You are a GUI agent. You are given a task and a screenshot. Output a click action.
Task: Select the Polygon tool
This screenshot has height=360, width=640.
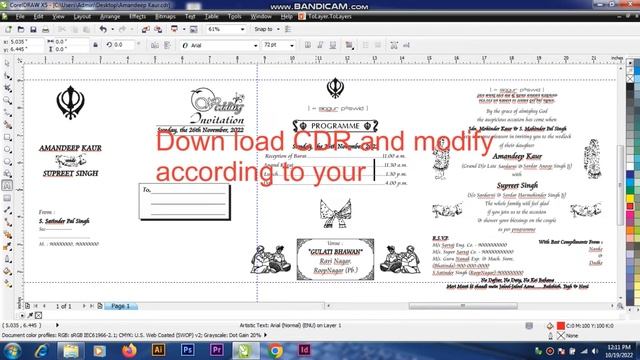(7, 162)
